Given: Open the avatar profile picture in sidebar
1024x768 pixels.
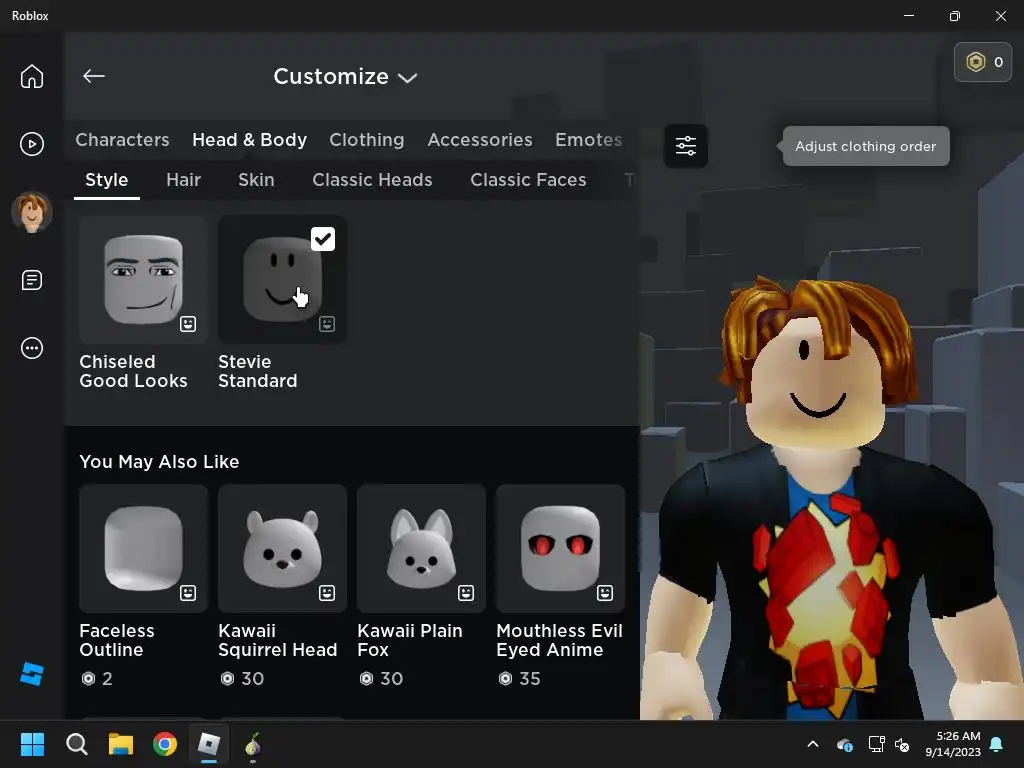Looking at the screenshot, I should coord(31,212).
